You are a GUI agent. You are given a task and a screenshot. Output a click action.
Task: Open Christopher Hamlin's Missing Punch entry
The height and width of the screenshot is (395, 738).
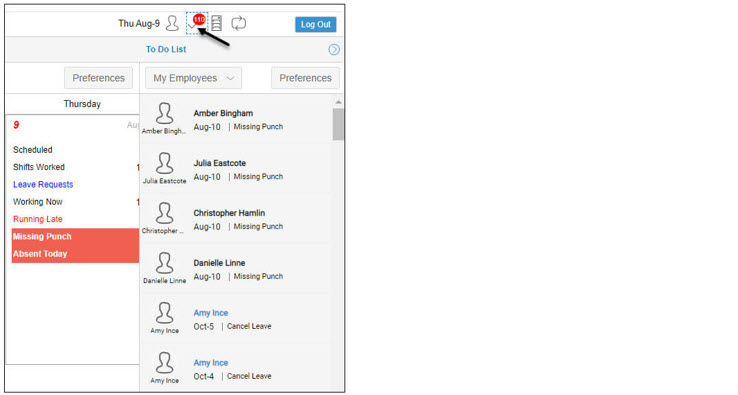(x=236, y=219)
